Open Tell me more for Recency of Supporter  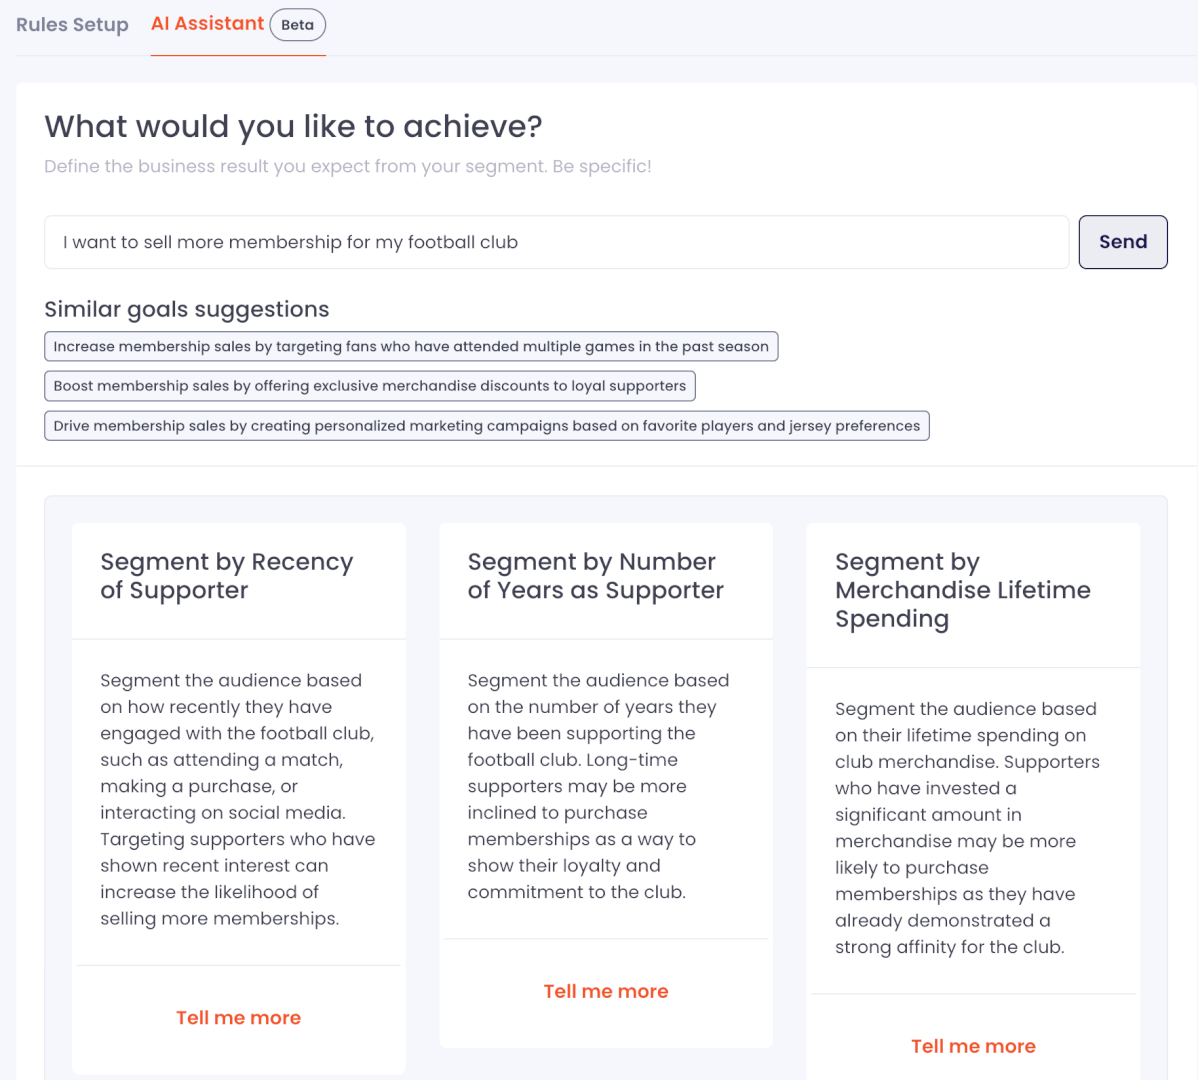click(238, 1017)
